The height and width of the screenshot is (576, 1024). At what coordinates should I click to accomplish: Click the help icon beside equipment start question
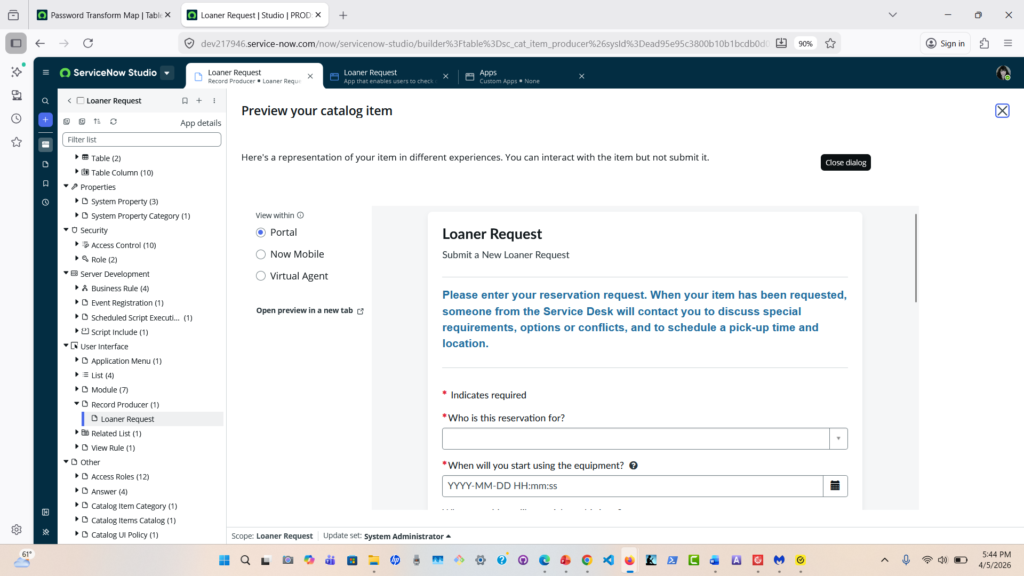634,466
